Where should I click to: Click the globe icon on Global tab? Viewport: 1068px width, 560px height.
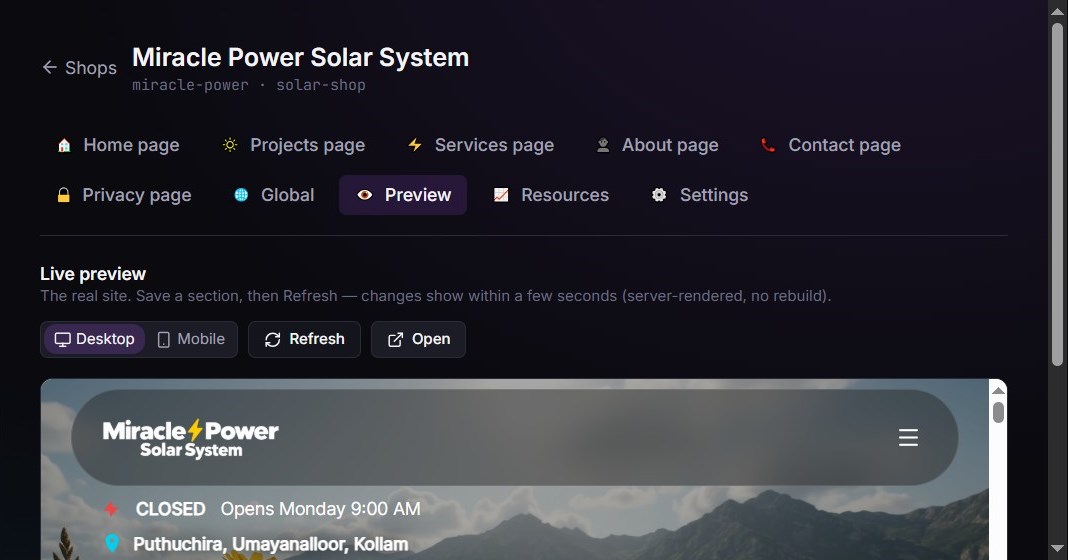[241, 195]
